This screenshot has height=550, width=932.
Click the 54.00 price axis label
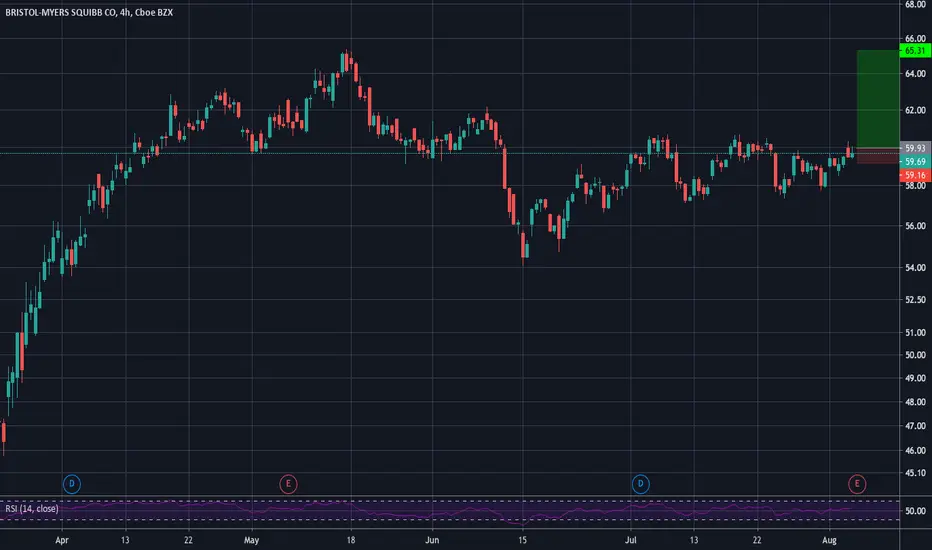[x=915, y=268]
